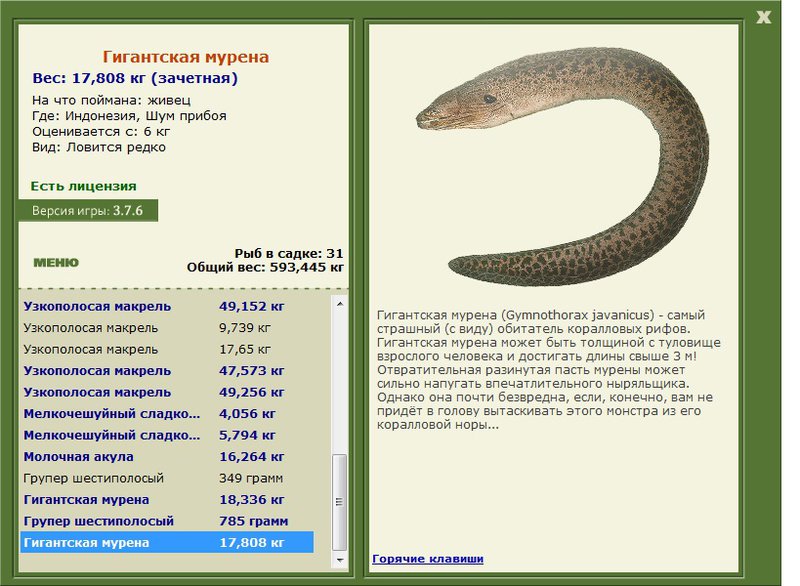The image size is (800, 586).
Task: Select Гигантская мурена 18,336 кг entry
Action: tap(167, 499)
